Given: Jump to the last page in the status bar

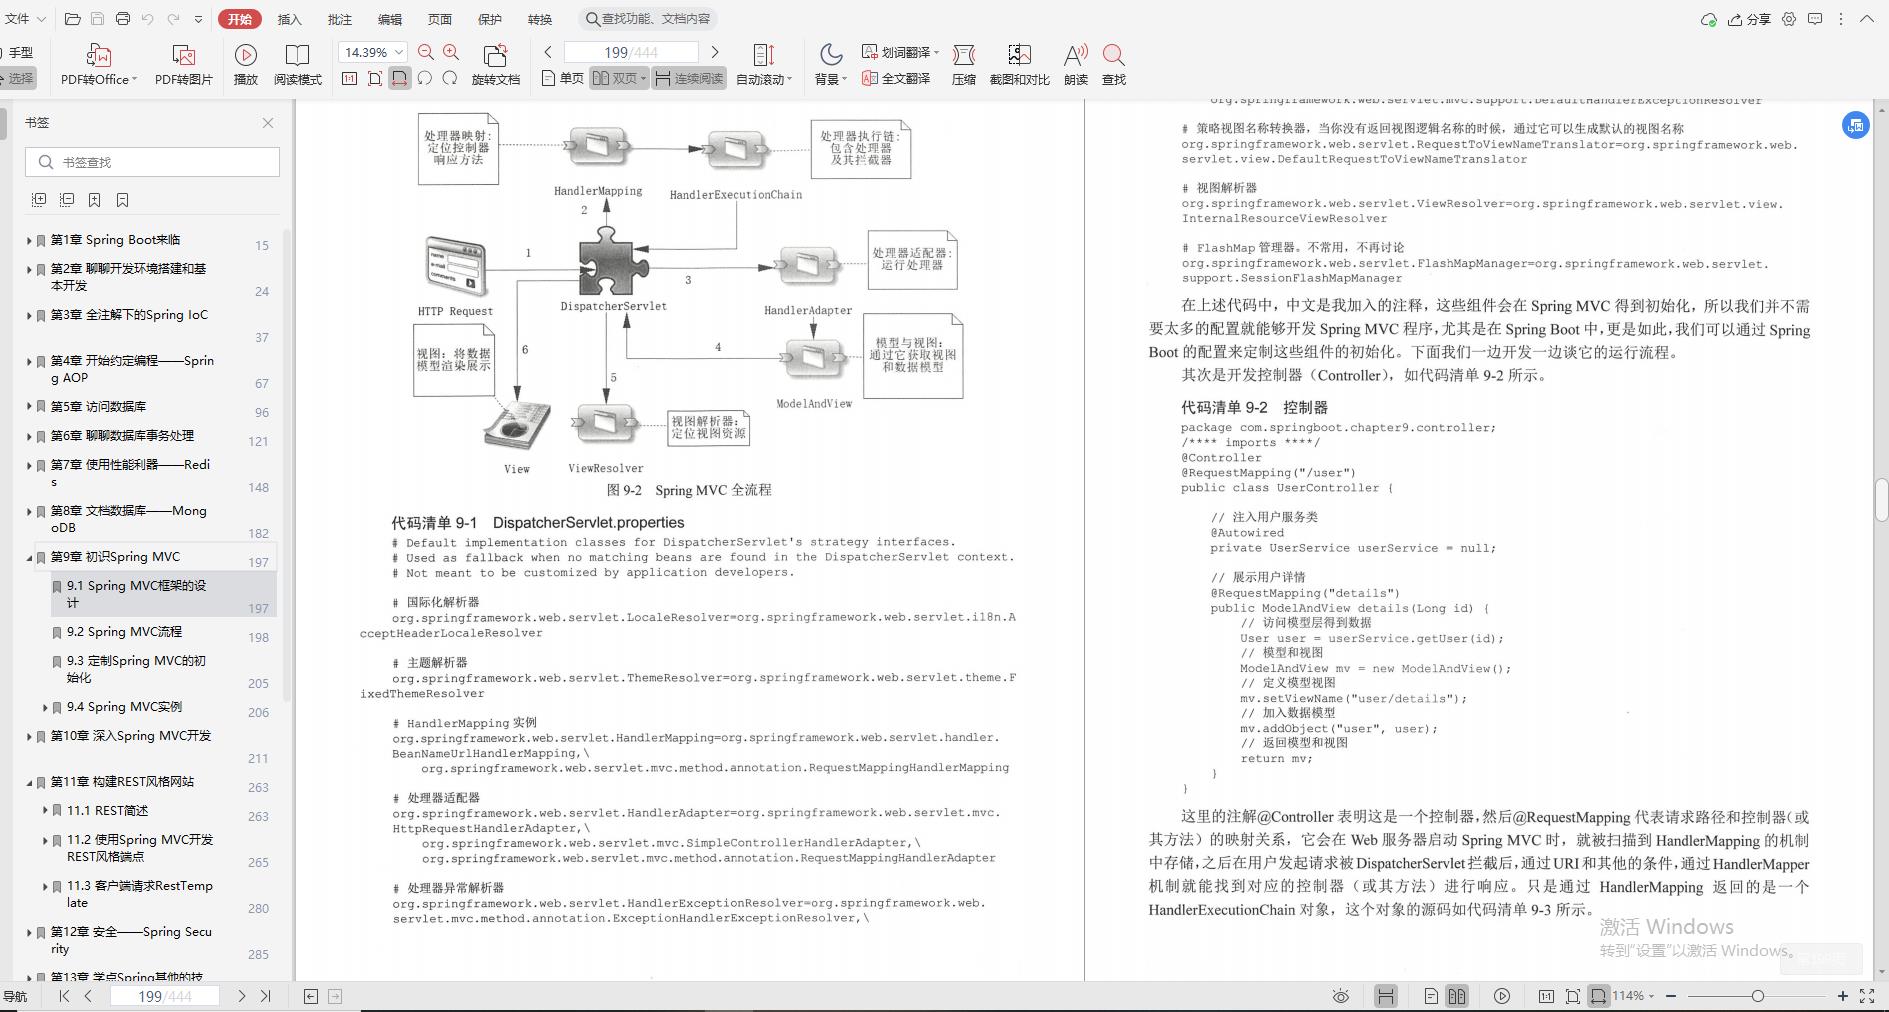Looking at the screenshot, I should tap(265, 996).
